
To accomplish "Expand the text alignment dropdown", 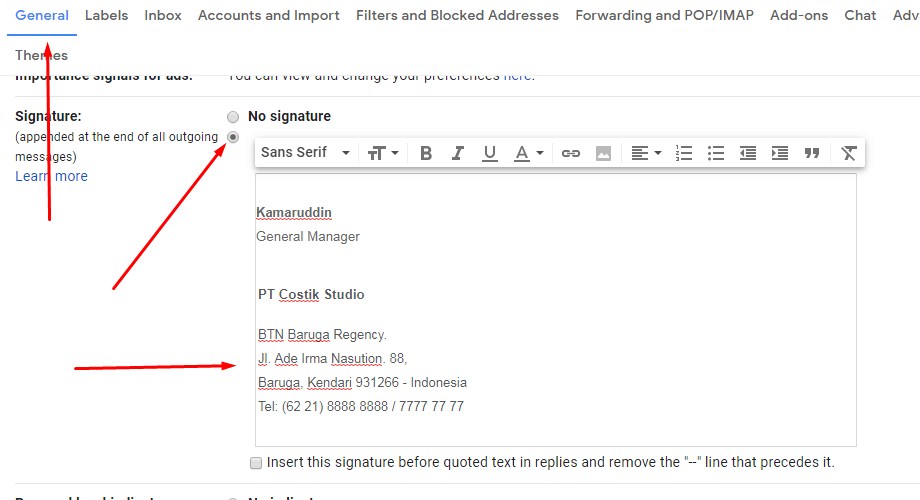I will (646, 153).
